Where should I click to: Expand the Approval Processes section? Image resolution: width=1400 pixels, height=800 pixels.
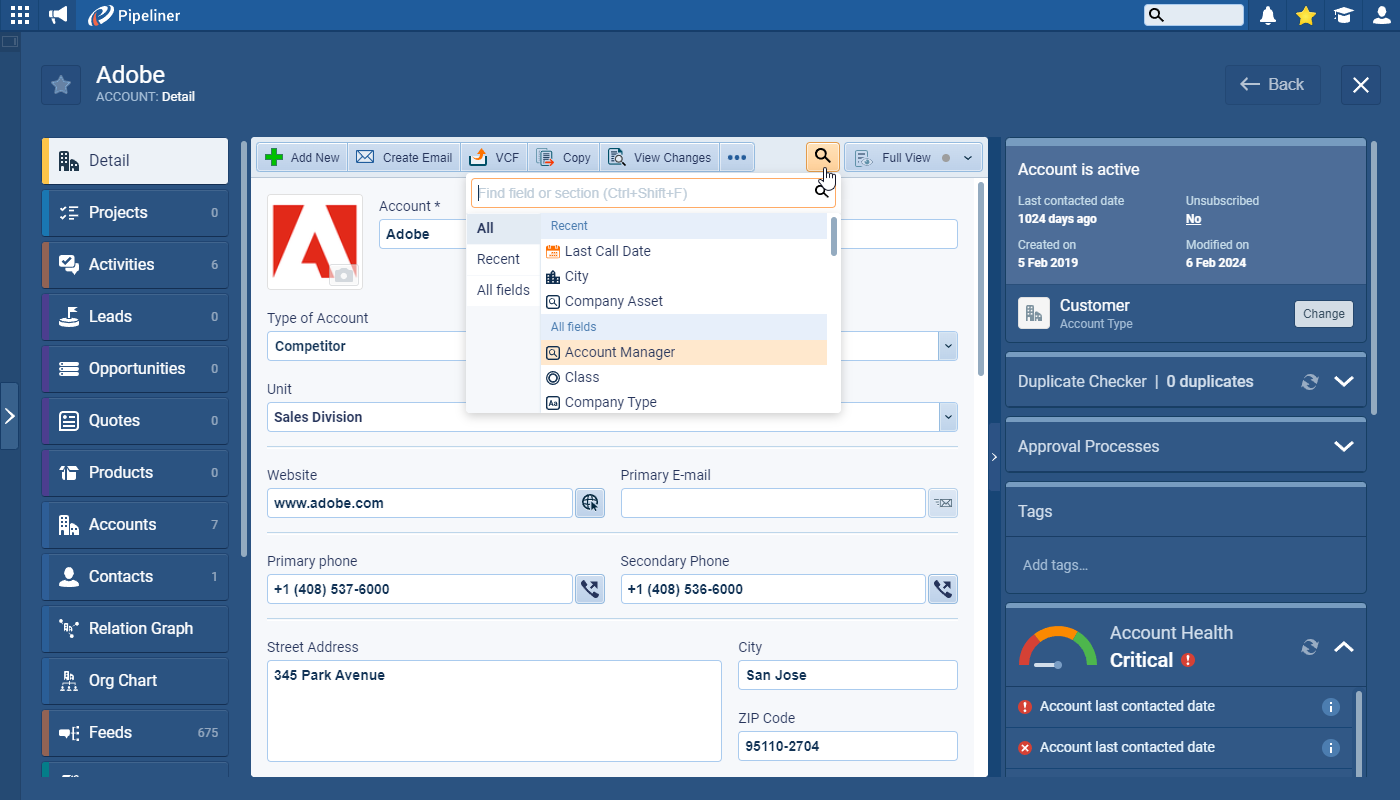coord(1343,447)
